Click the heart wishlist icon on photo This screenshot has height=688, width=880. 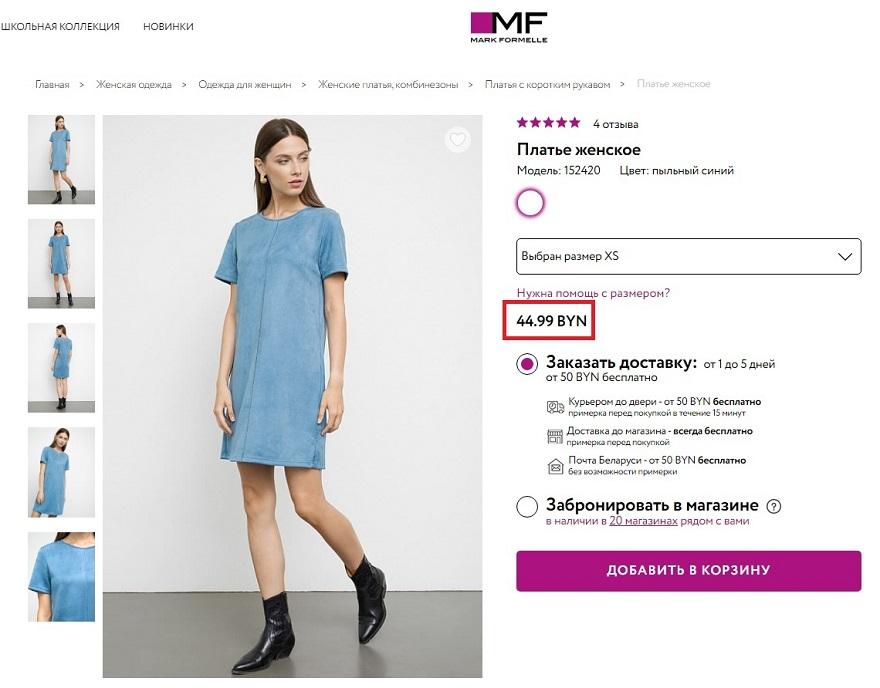(x=458, y=140)
